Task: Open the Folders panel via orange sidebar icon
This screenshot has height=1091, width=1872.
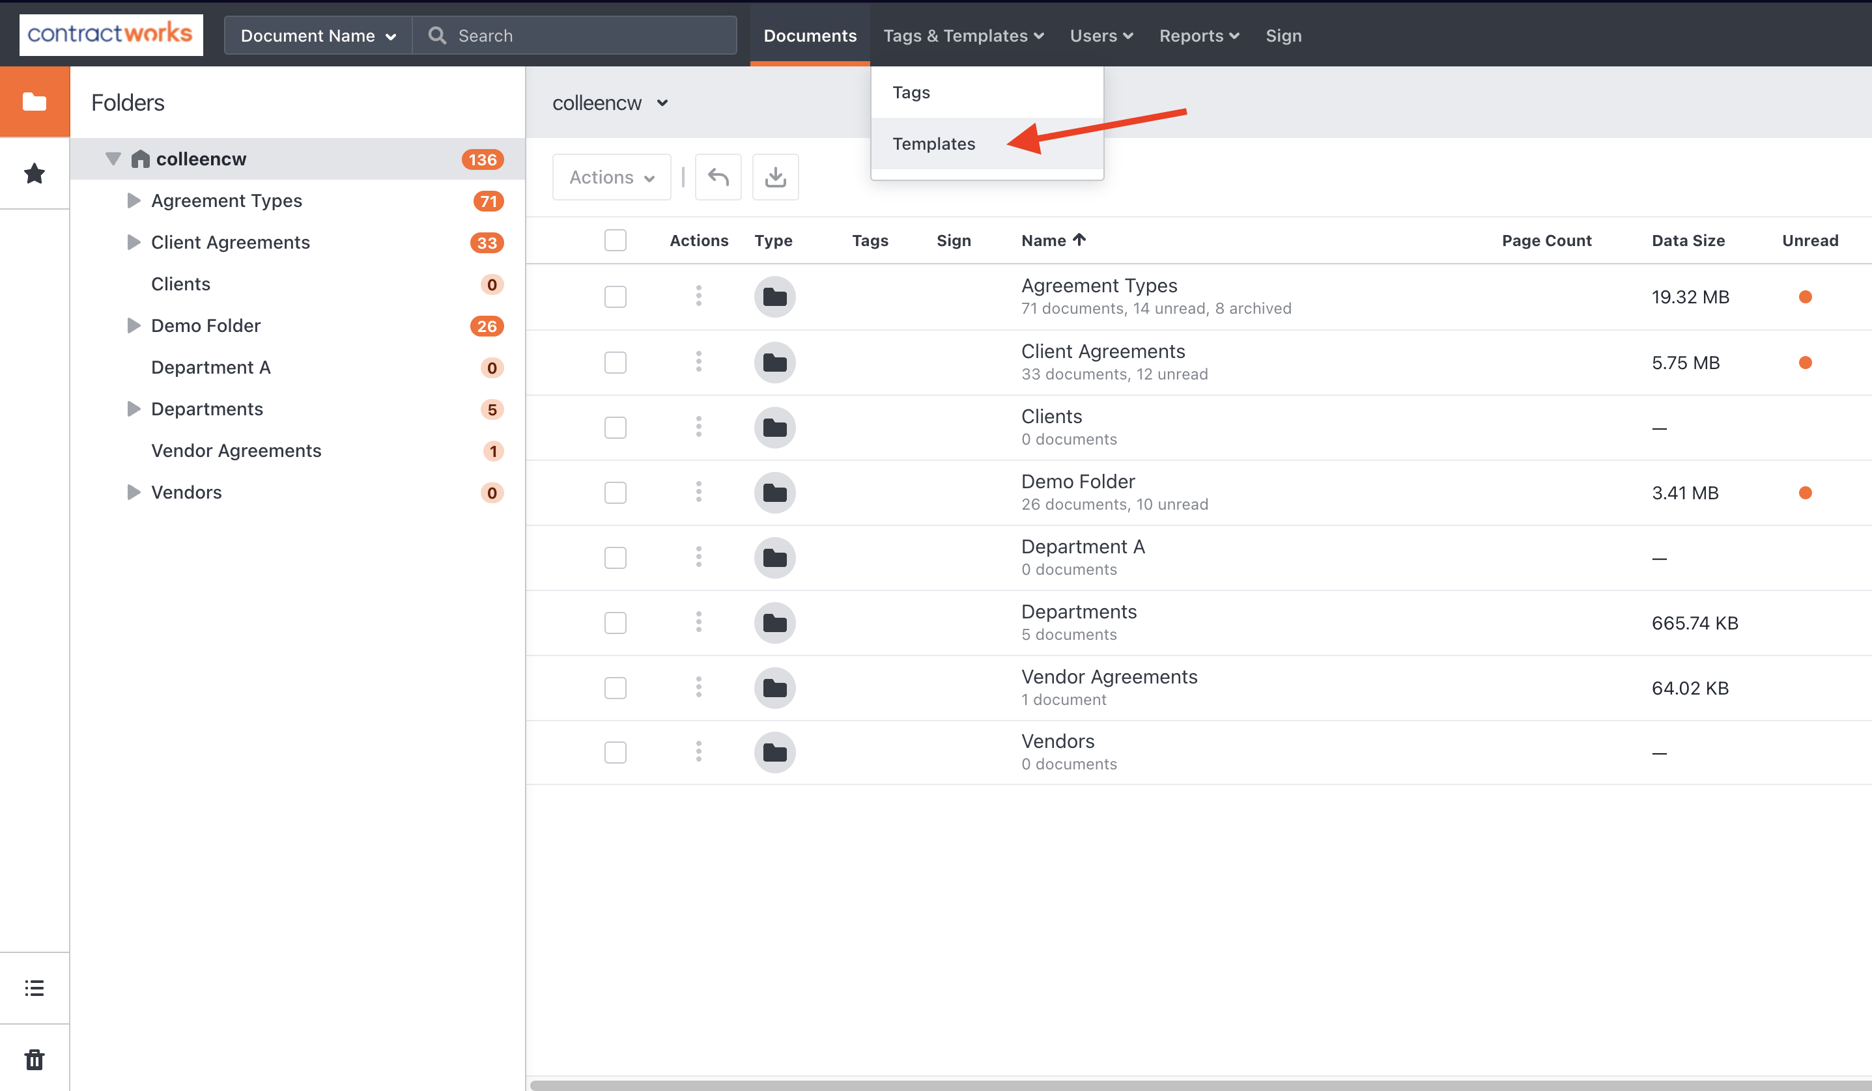Action: click(35, 101)
